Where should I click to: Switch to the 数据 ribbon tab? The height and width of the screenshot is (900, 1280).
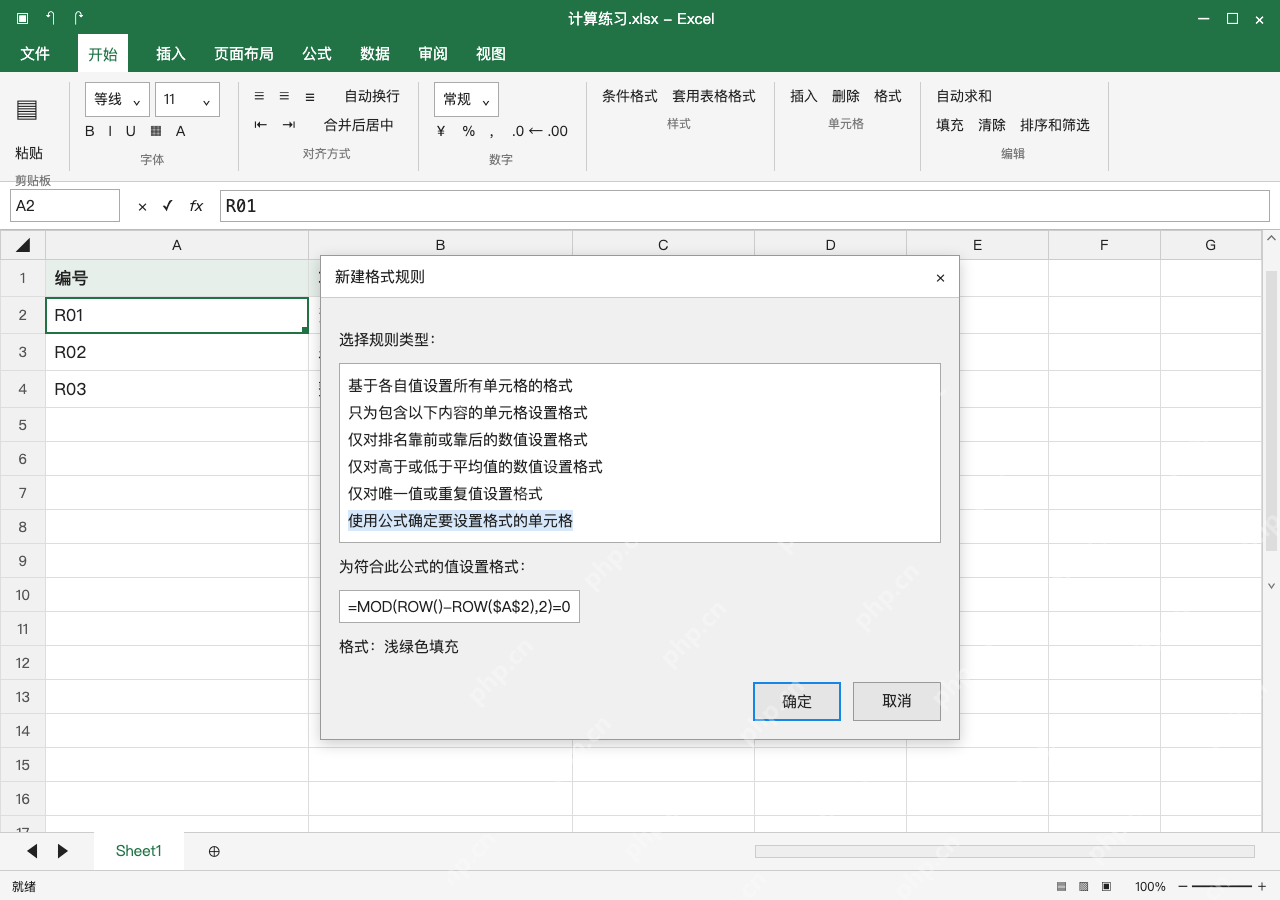point(375,54)
